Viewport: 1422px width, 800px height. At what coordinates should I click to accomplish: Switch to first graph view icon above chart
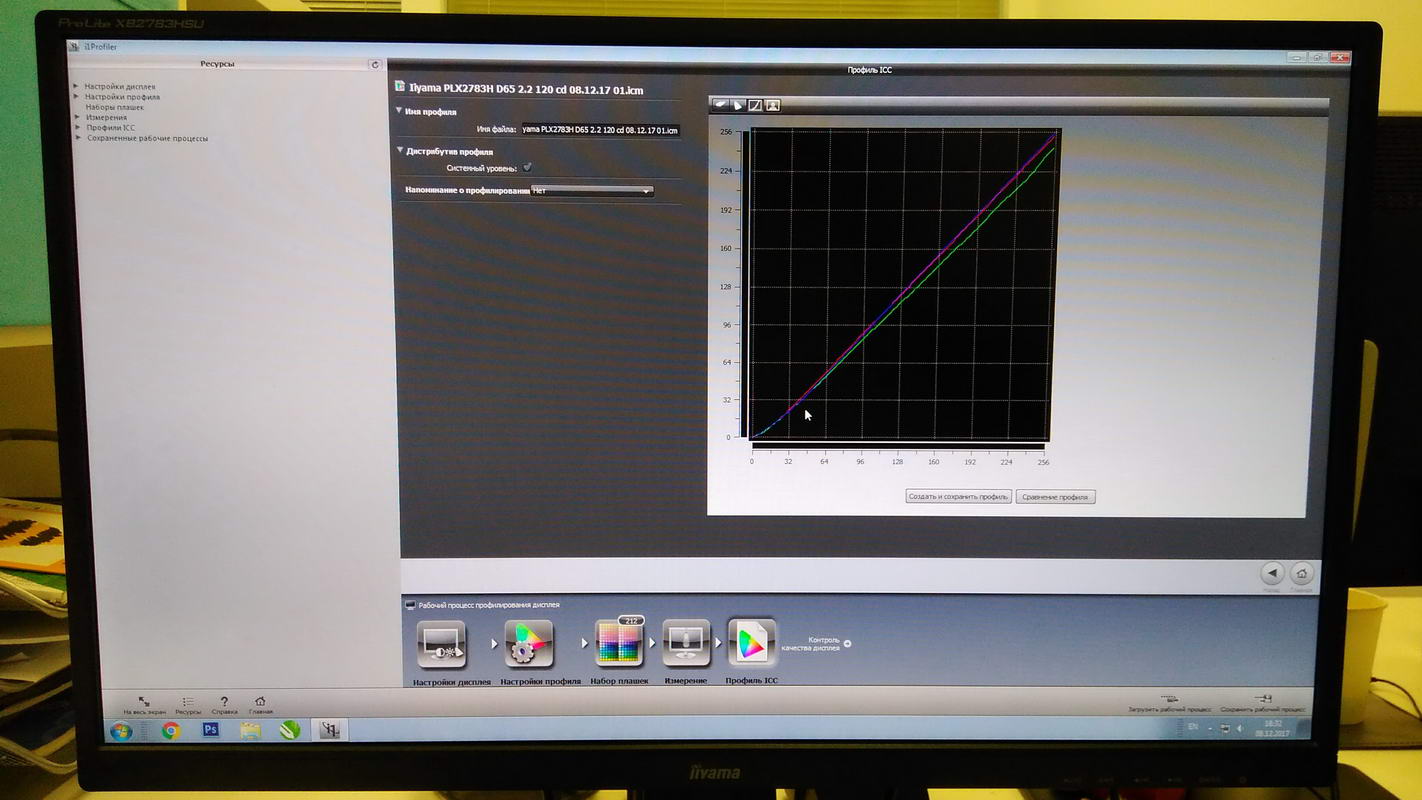(718, 104)
